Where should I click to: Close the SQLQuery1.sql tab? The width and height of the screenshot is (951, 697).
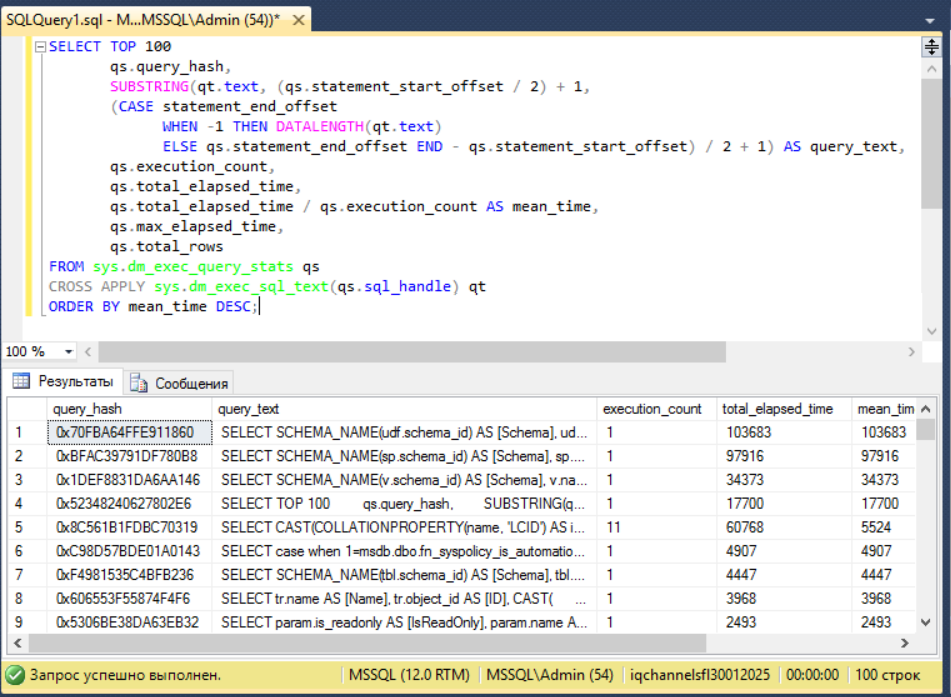click(x=298, y=20)
